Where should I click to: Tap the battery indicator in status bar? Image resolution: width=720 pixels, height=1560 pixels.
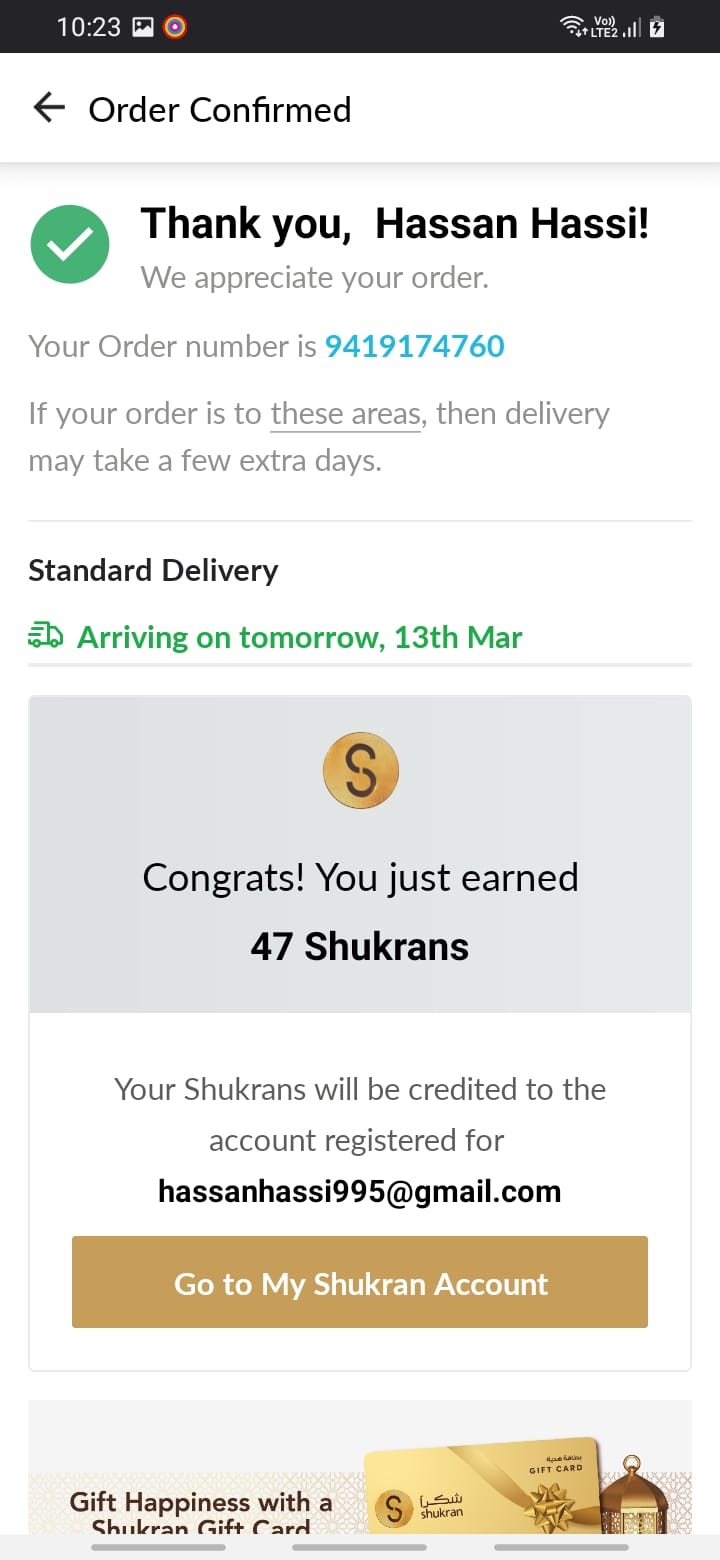pyautogui.click(x=657, y=27)
